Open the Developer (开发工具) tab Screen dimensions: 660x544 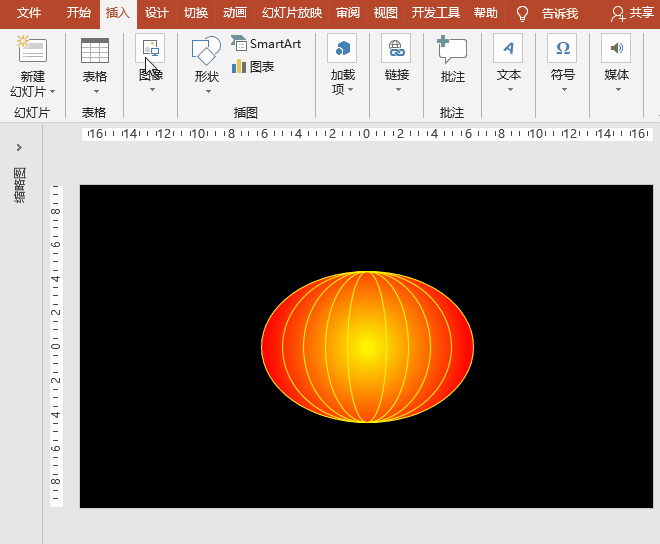point(436,13)
